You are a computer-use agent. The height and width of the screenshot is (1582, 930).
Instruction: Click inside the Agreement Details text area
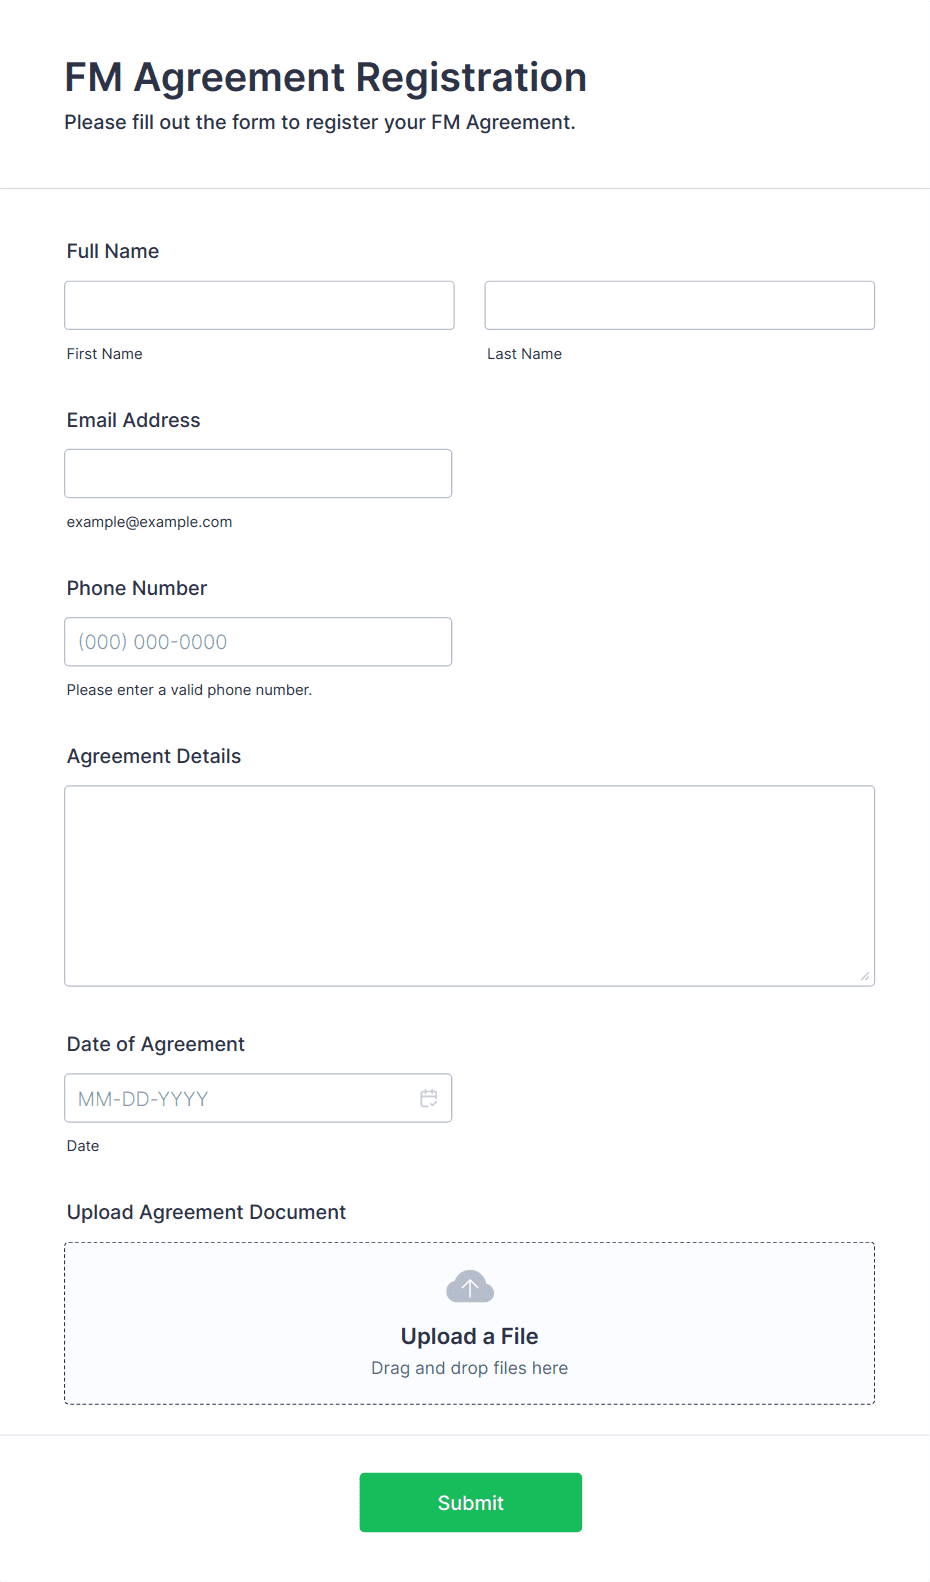click(x=470, y=886)
